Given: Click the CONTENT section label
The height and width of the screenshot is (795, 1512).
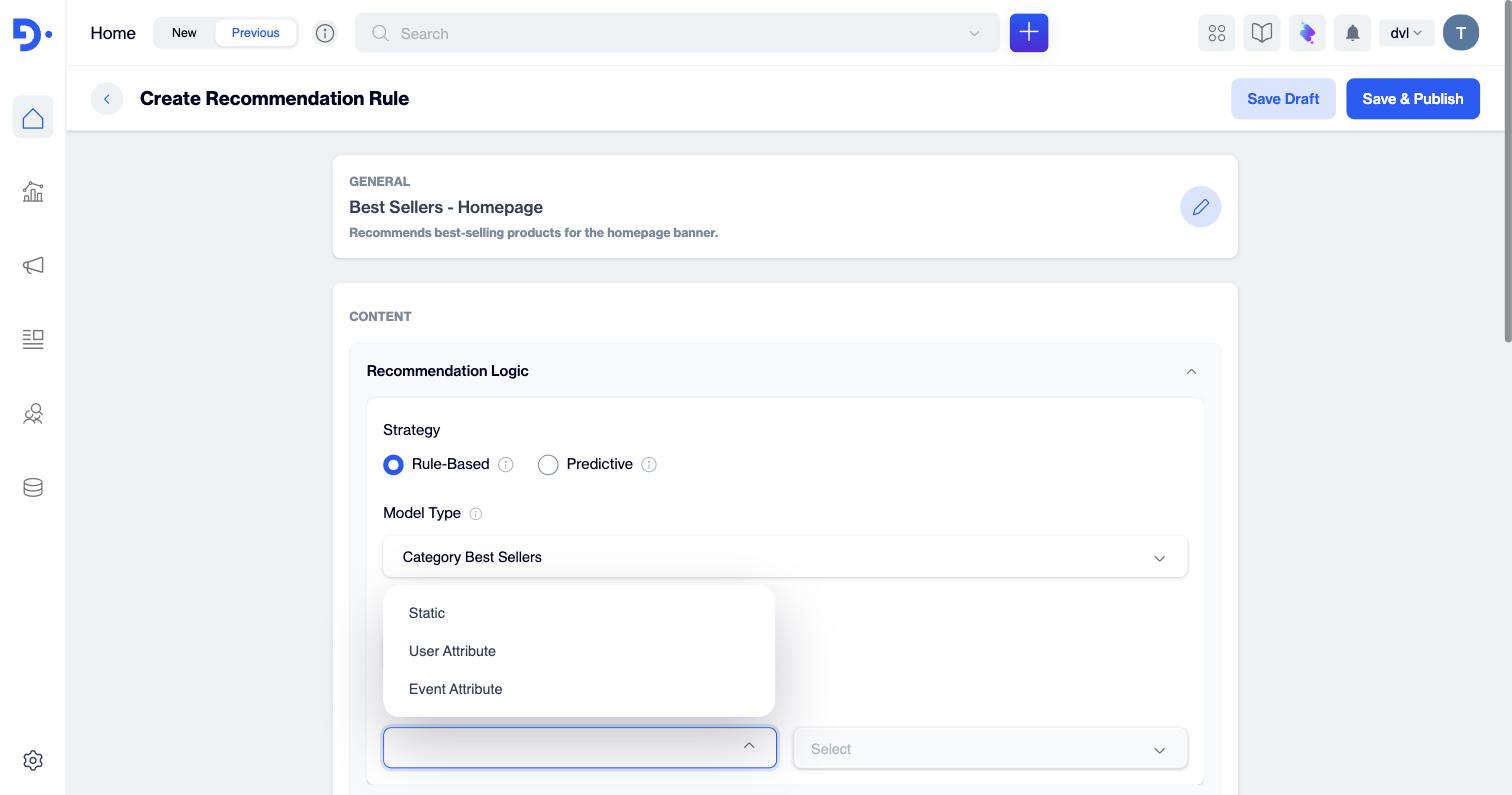Looking at the screenshot, I should click(x=380, y=317).
